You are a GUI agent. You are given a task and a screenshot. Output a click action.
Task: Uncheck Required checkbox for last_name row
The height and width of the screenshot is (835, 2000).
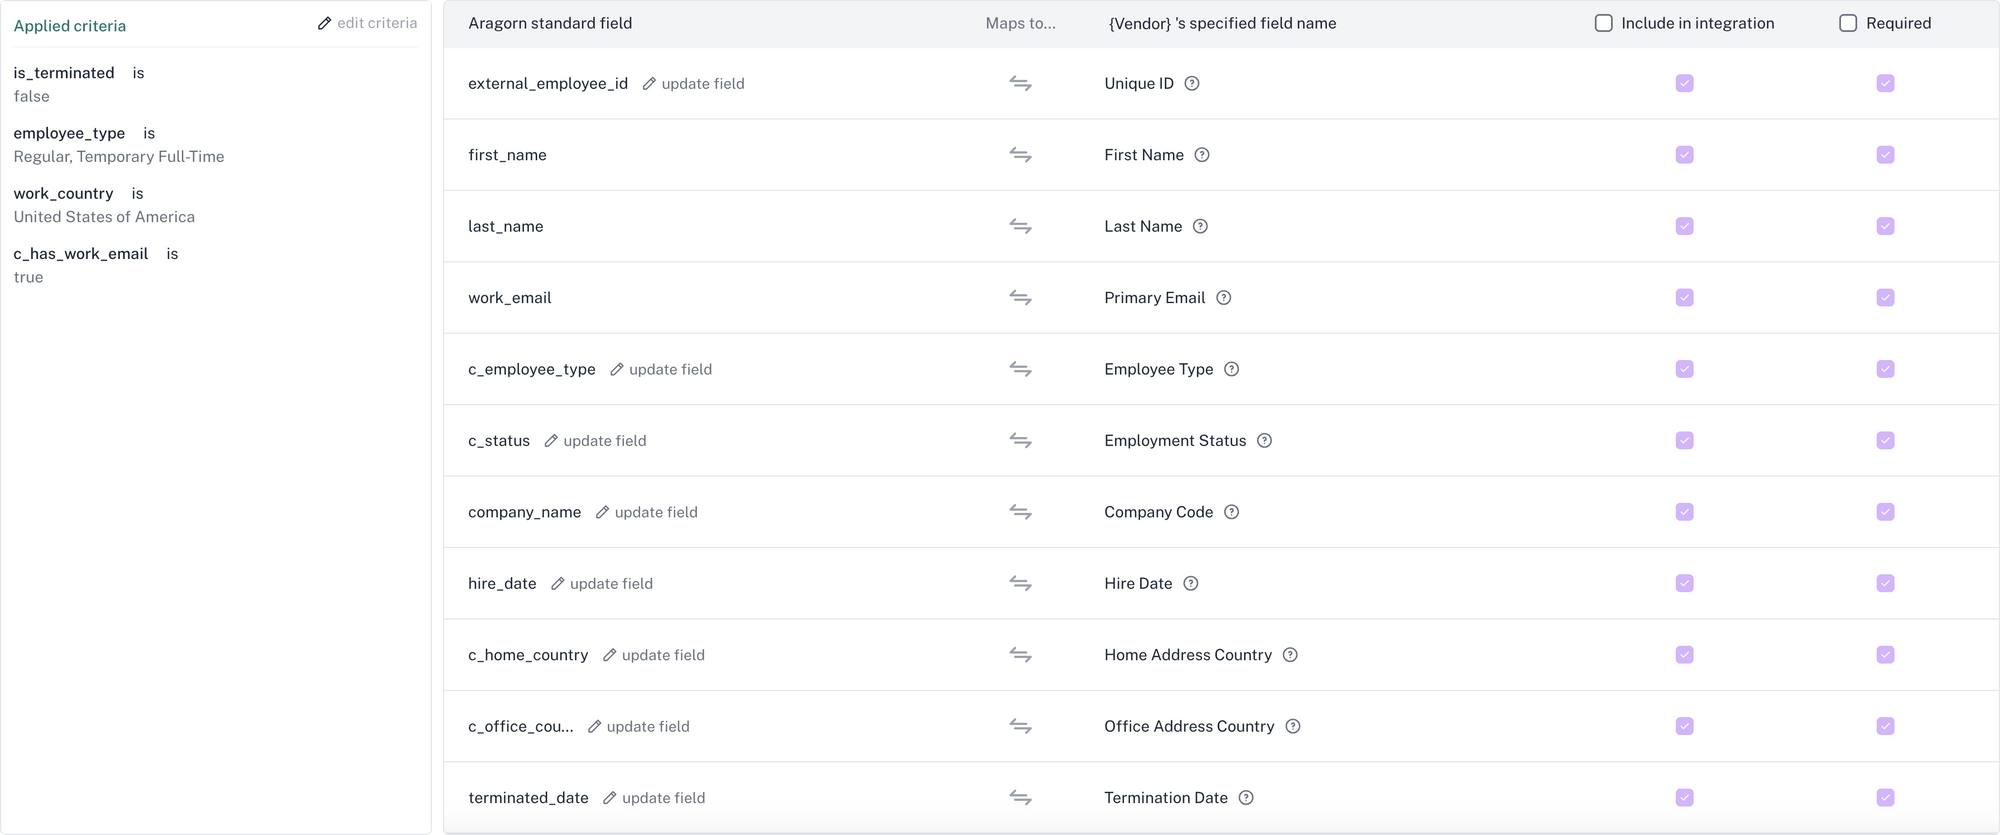[1886, 227]
